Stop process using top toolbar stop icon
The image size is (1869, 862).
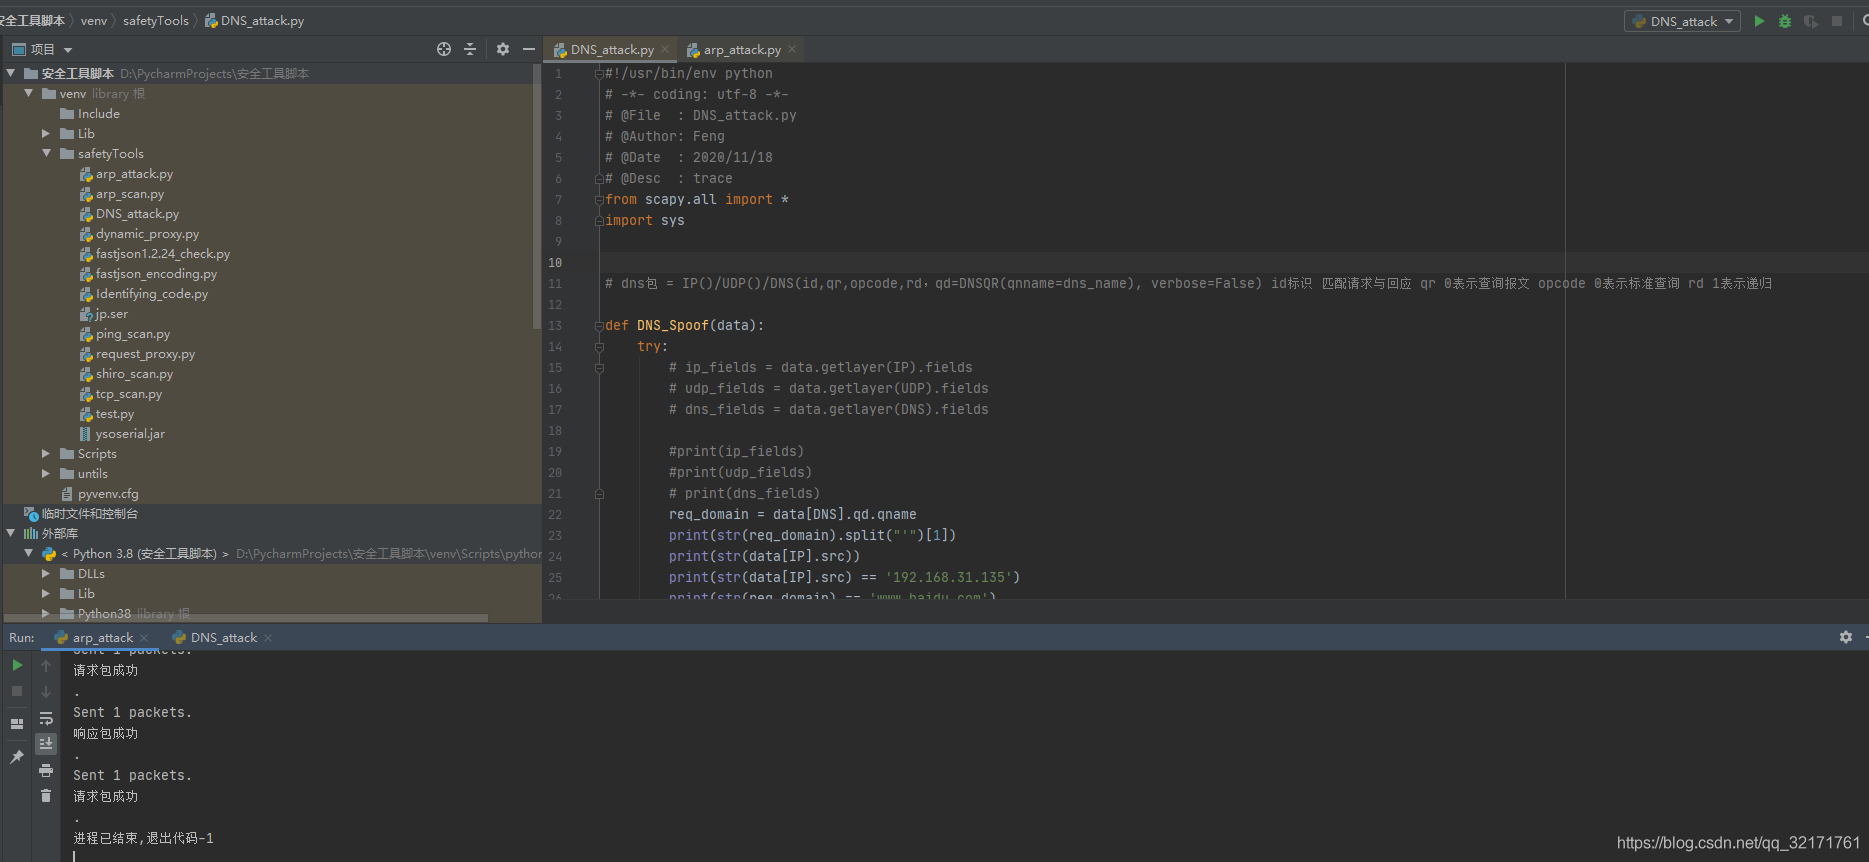1837,21
